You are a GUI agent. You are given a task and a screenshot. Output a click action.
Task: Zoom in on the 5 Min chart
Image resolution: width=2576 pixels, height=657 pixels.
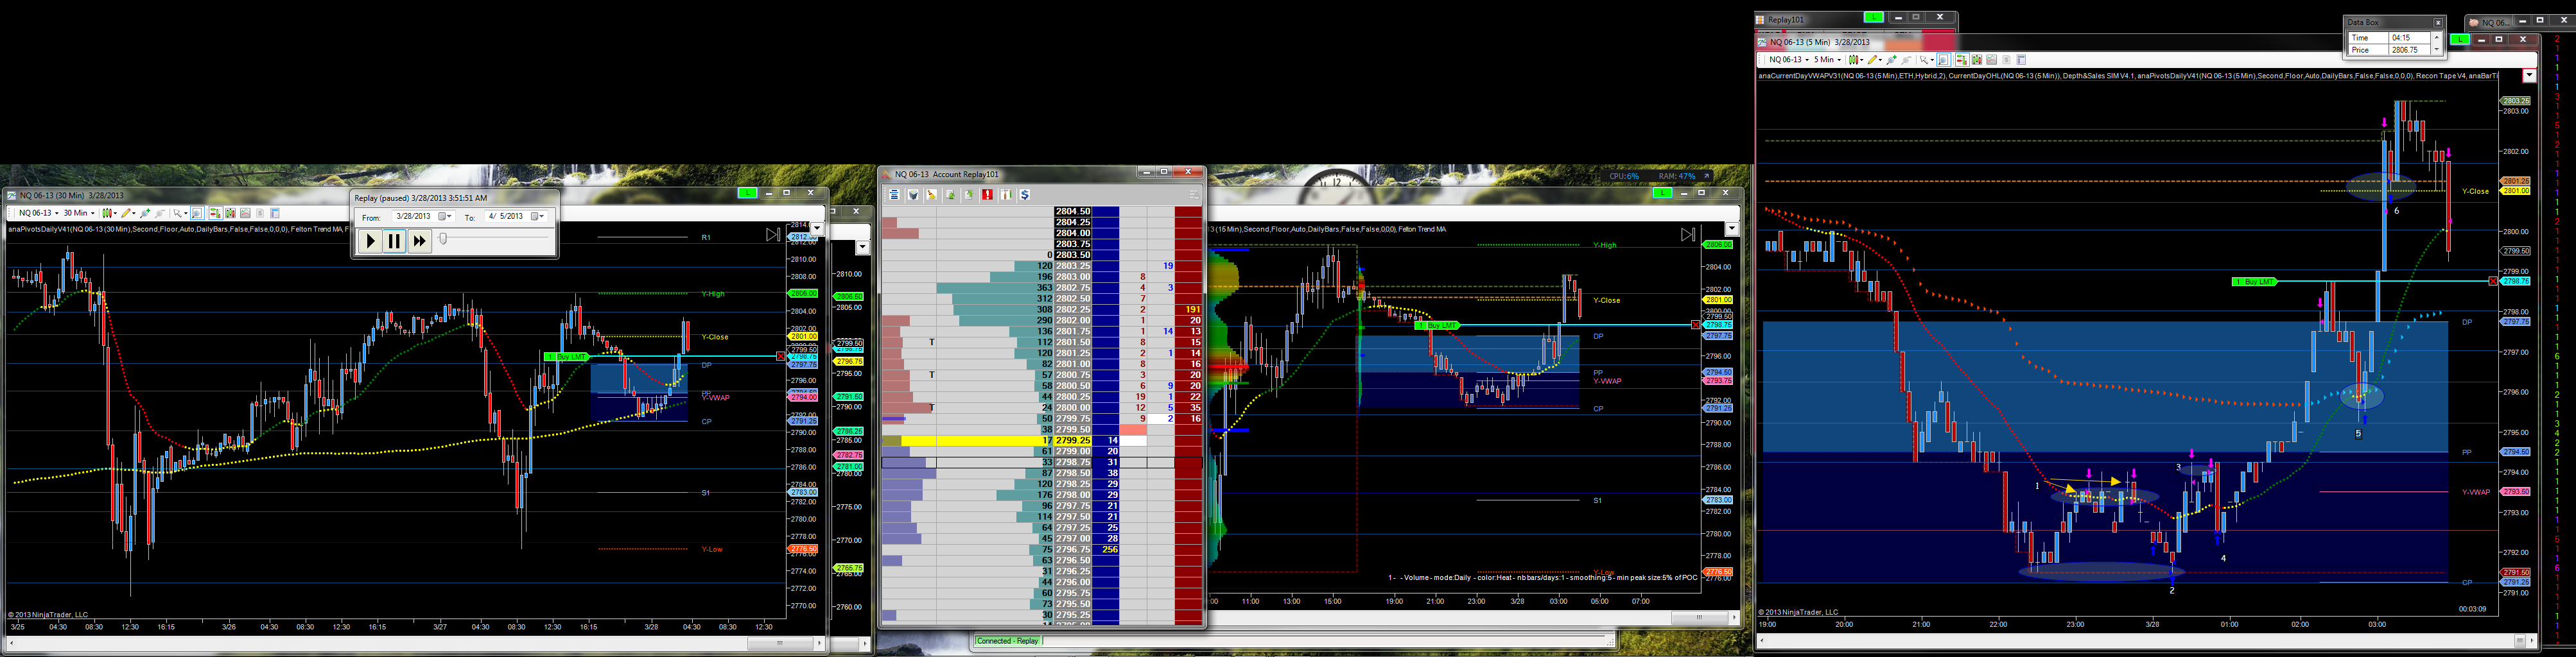pyautogui.click(x=1892, y=60)
